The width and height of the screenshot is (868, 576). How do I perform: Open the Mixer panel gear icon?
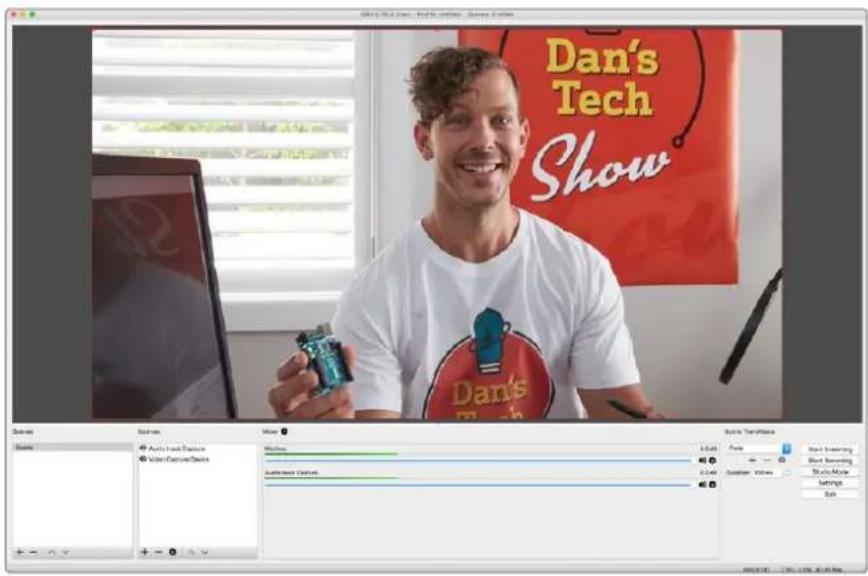(284, 431)
